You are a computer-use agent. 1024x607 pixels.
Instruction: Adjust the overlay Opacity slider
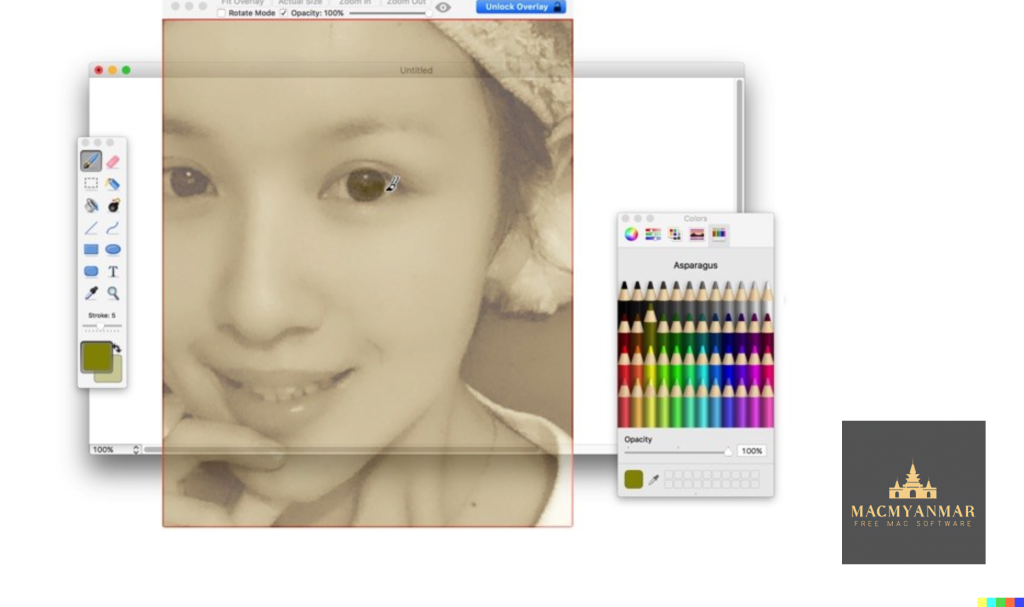[x=389, y=13]
